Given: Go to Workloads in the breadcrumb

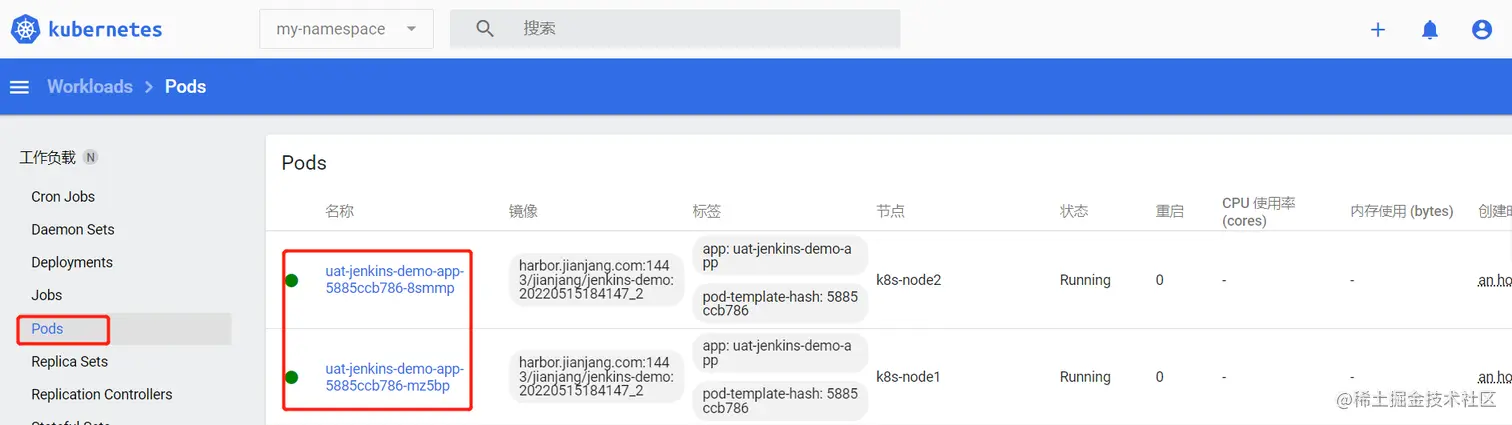Looking at the screenshot, I should [x=90, y=87].
